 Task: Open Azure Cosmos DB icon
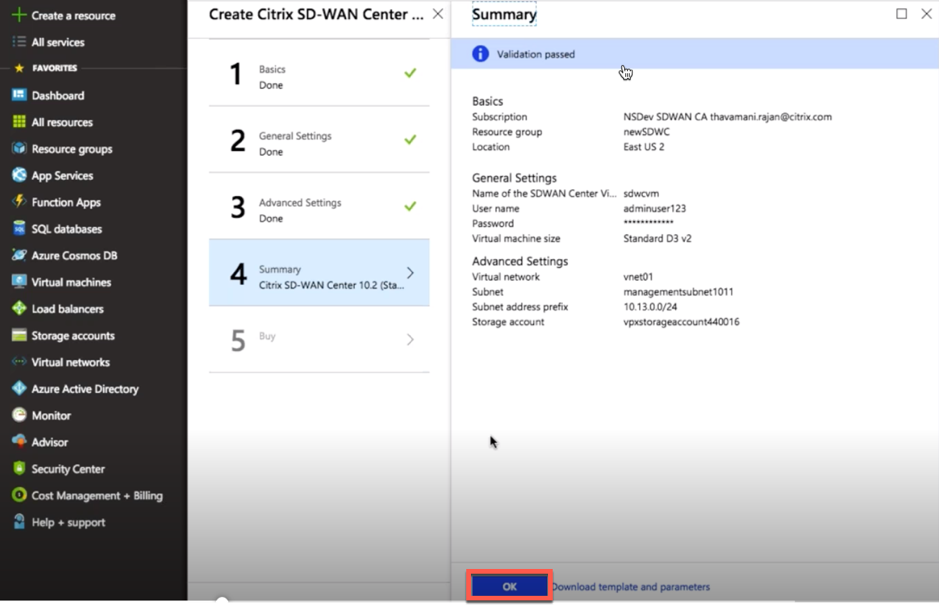(19, 255)
